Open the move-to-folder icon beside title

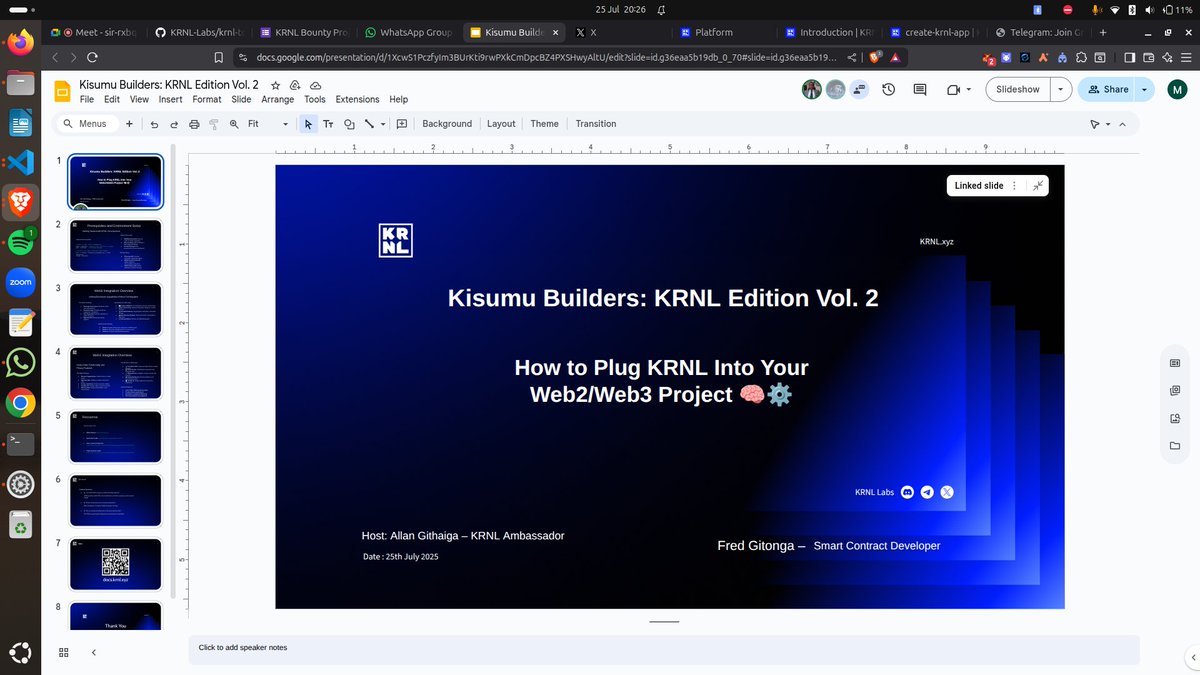[295, 86]
